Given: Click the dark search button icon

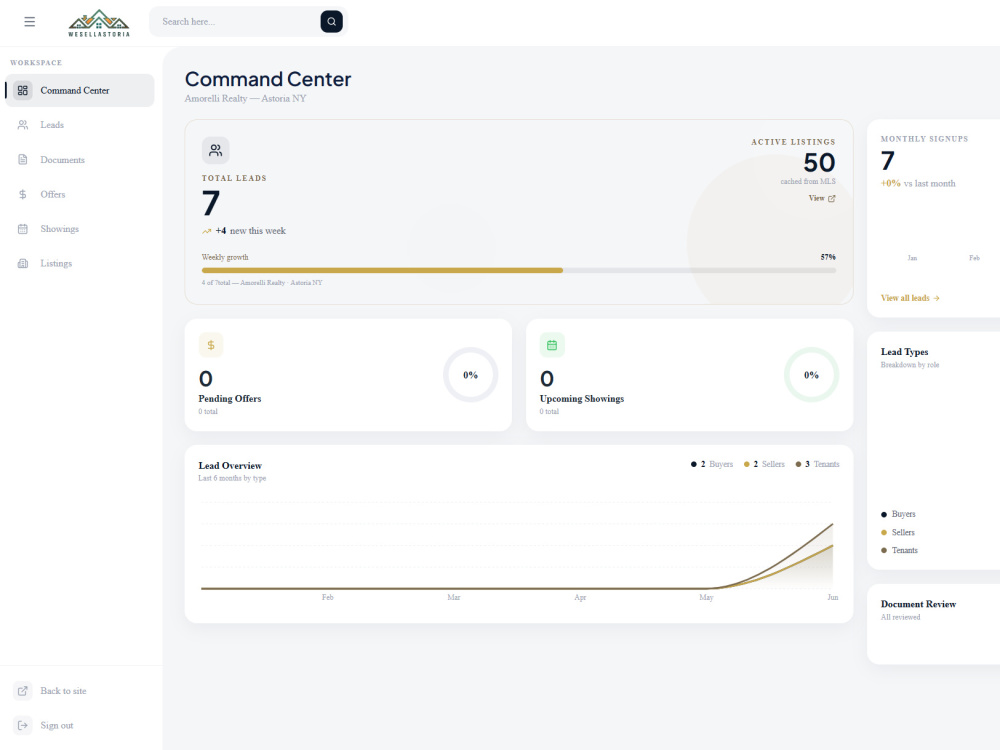Looking at the screenshot, I should (331, 22).
